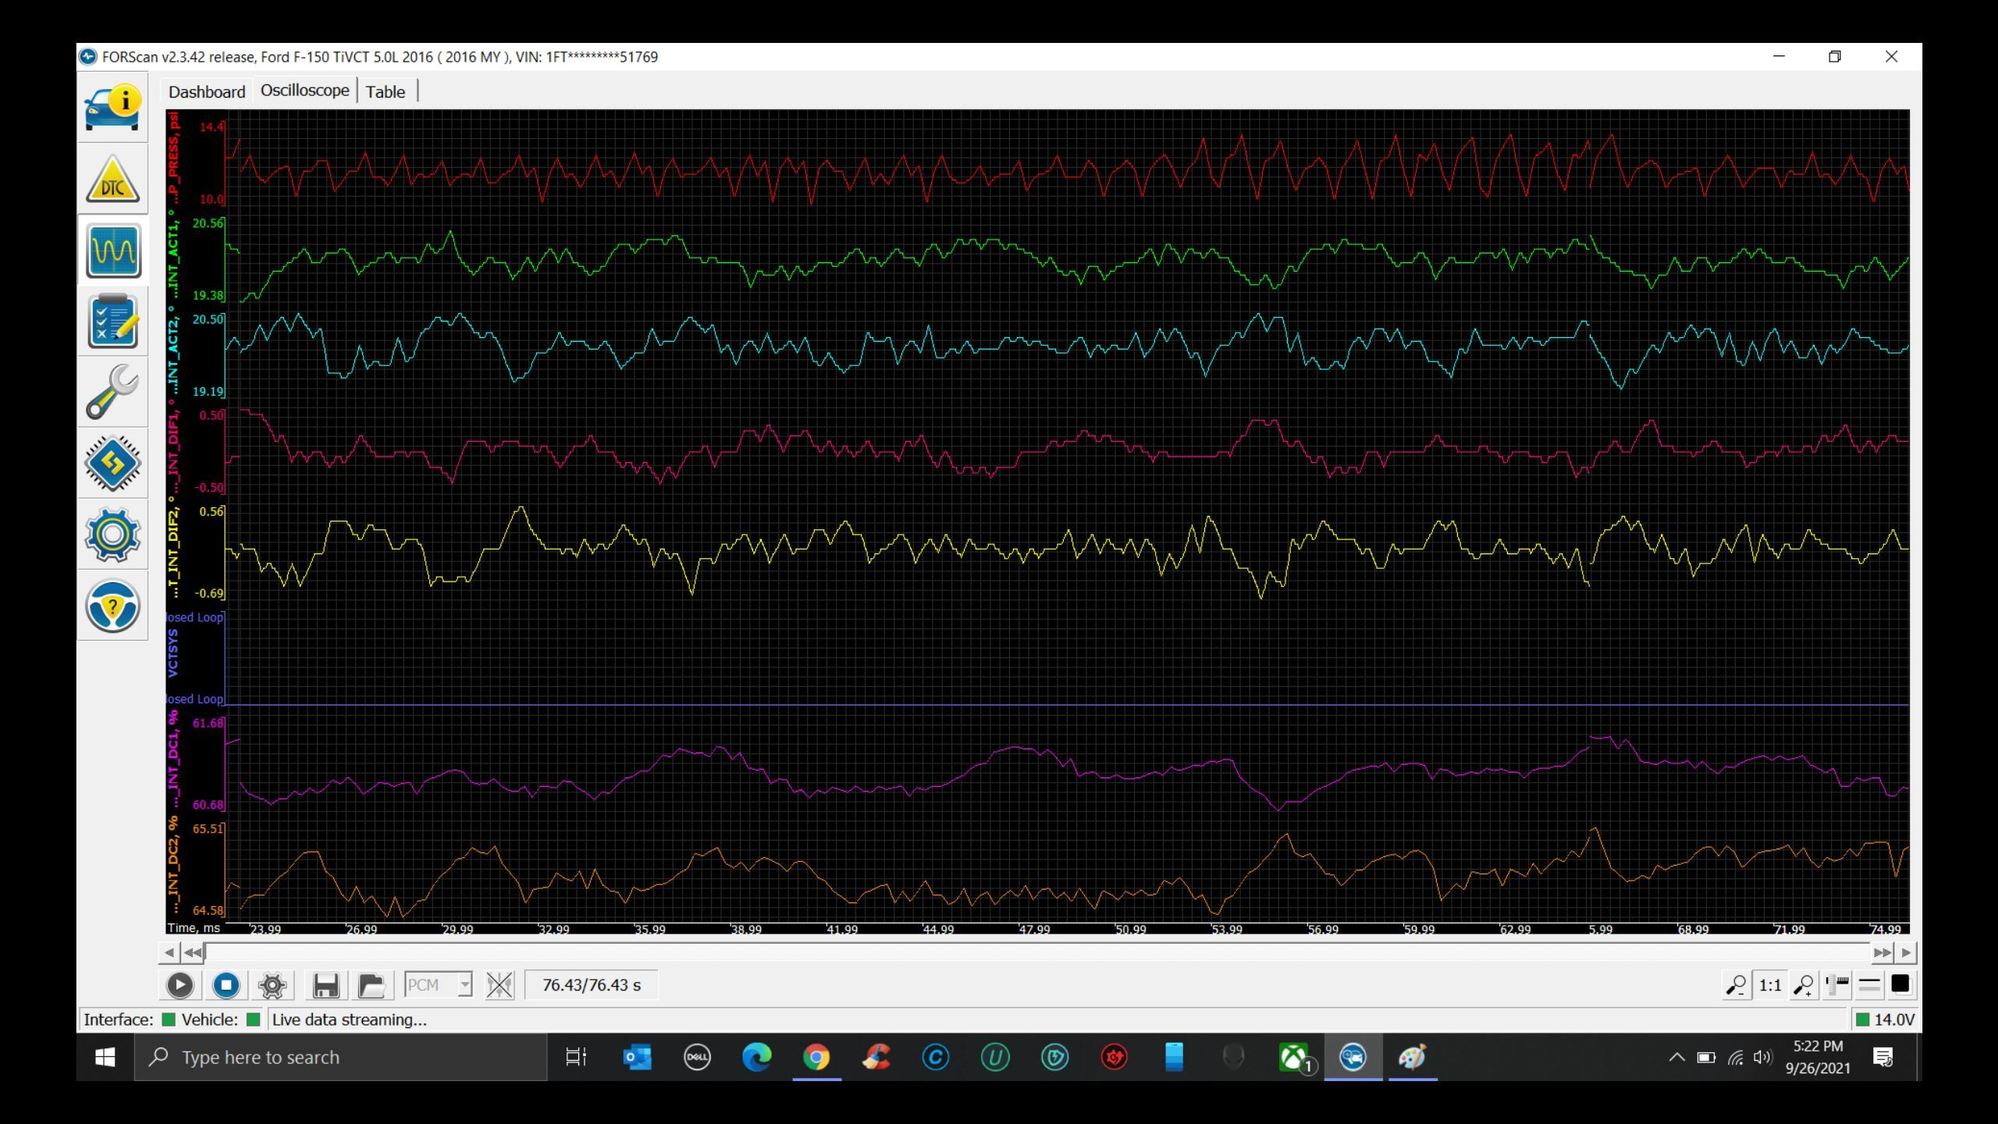This screenshot has width=1998, height=1124.
Task: Open the chip module configuration section
Action: coord(112,463)
